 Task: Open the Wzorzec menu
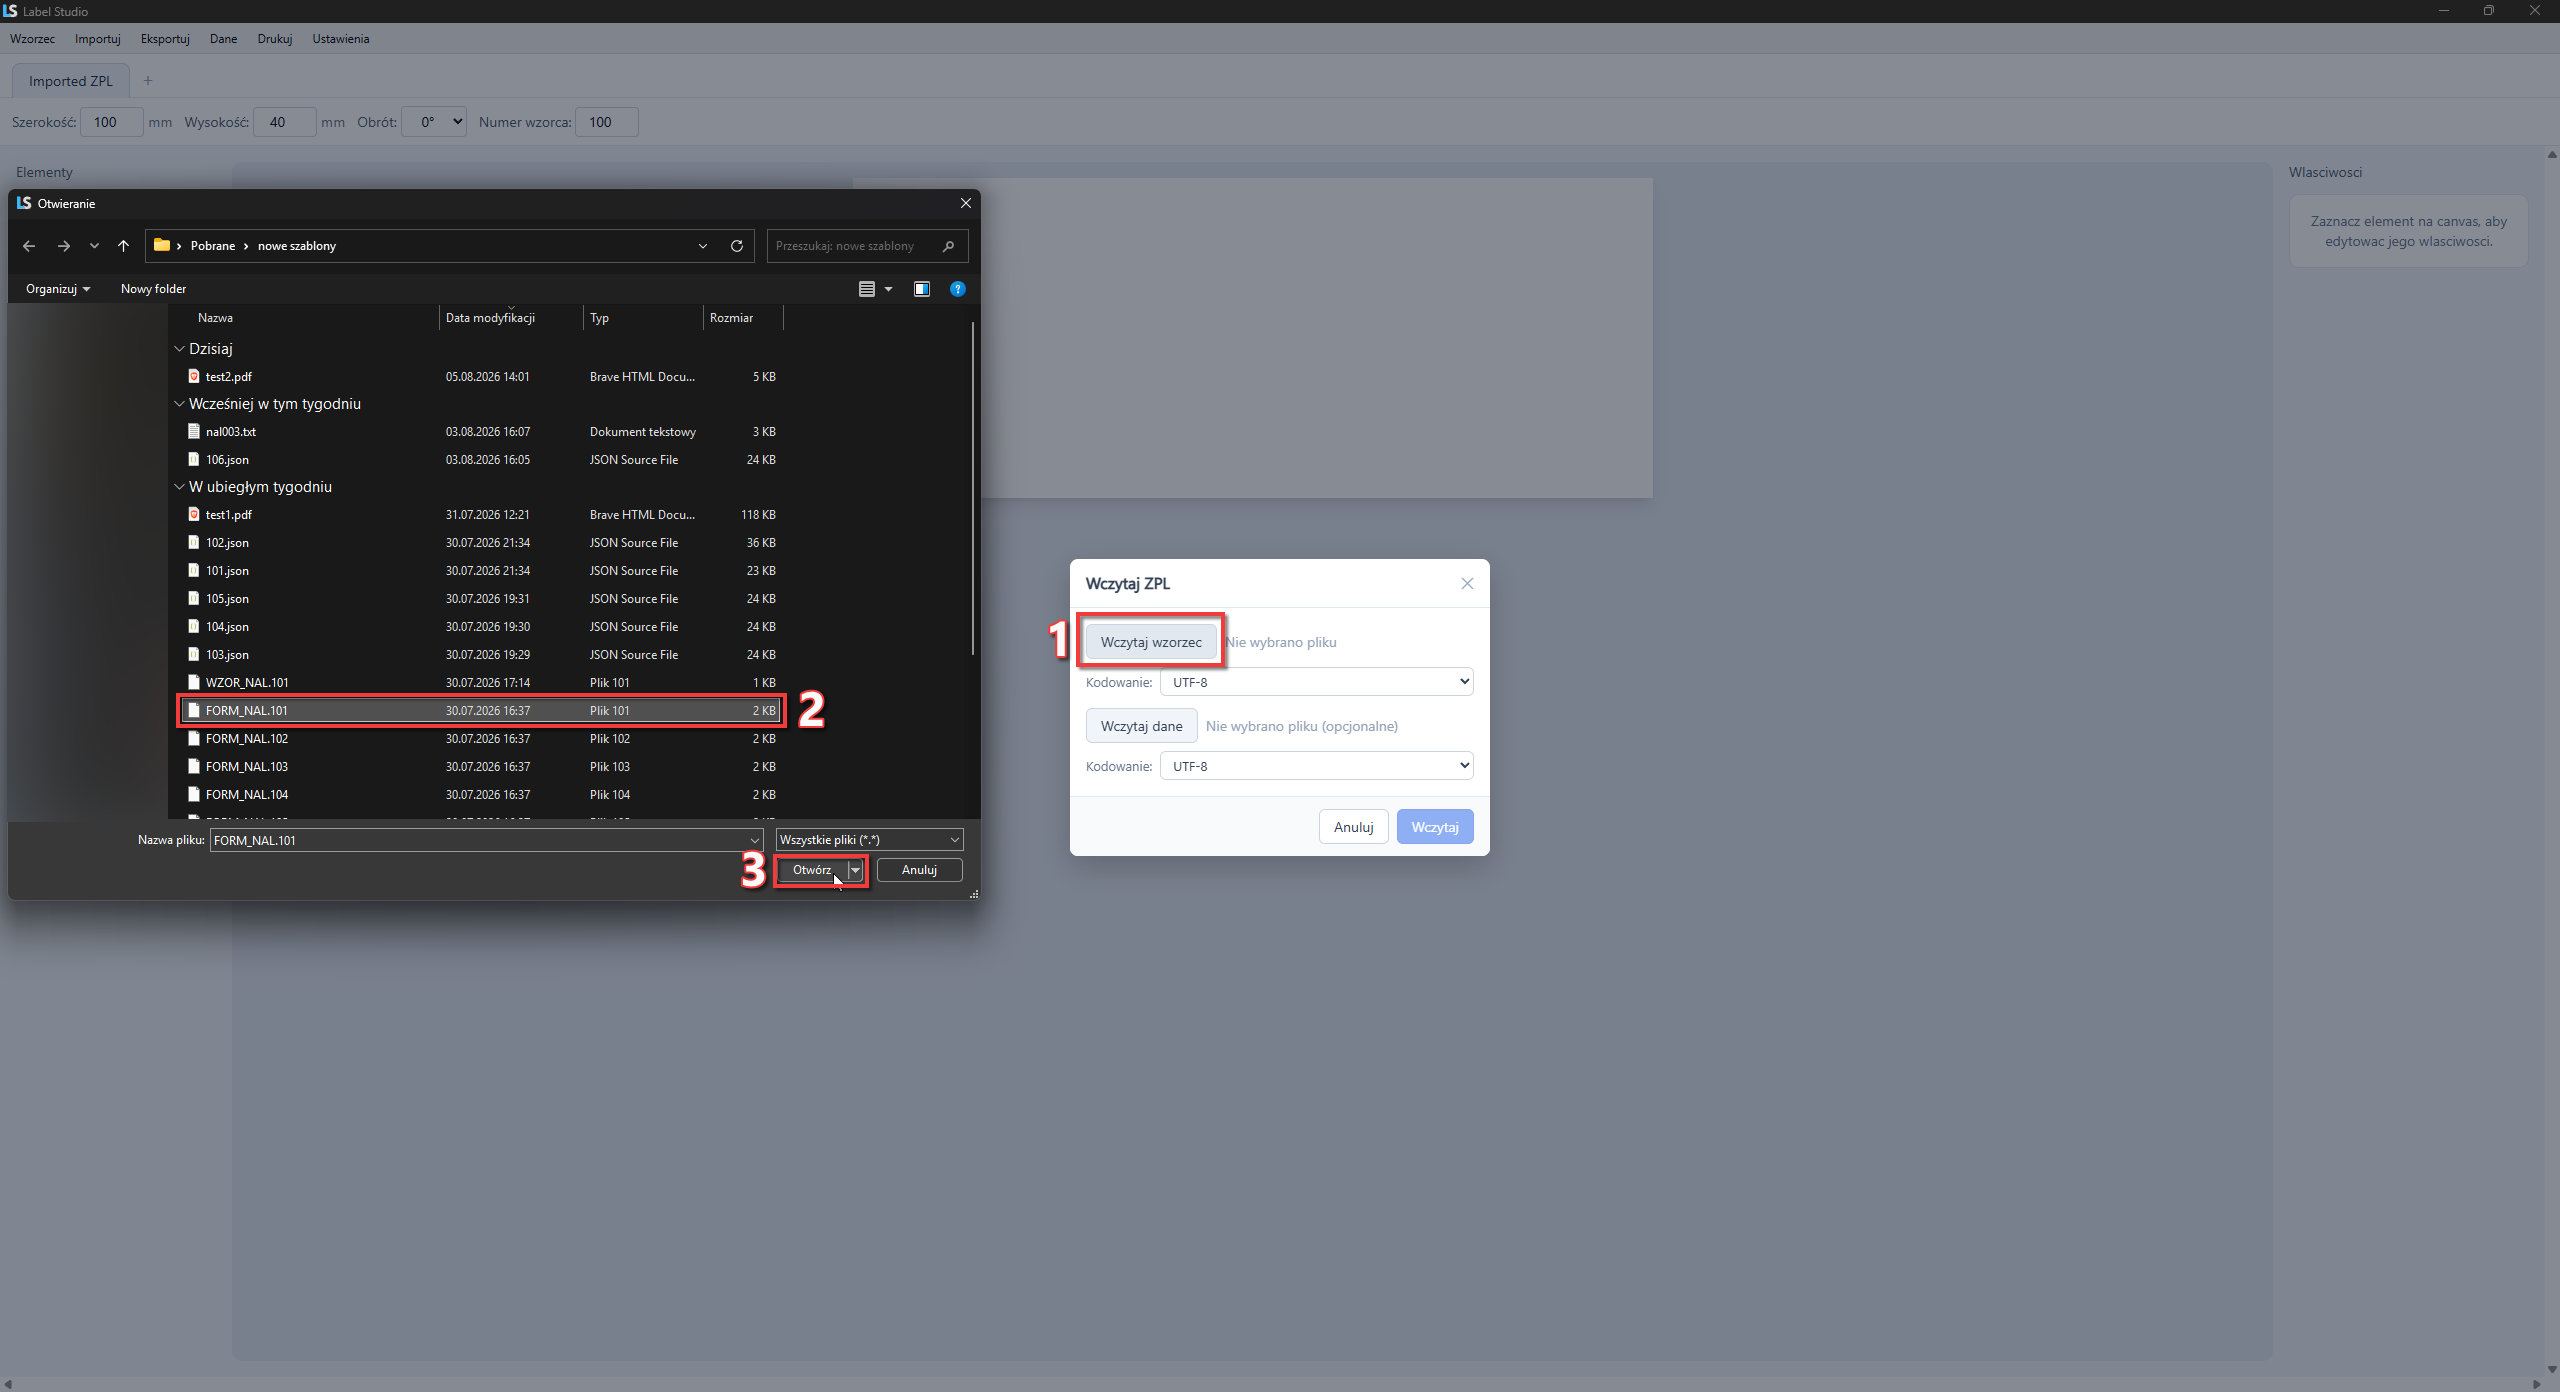click(33, 39)
